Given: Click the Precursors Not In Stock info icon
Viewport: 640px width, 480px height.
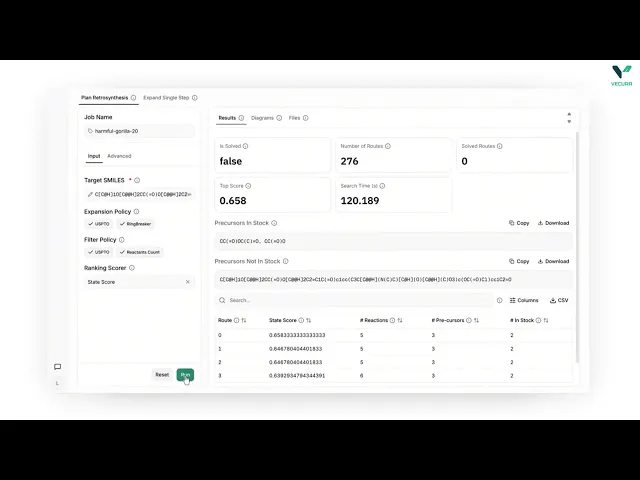Looking at the screenshot, I should pos(286,261).
